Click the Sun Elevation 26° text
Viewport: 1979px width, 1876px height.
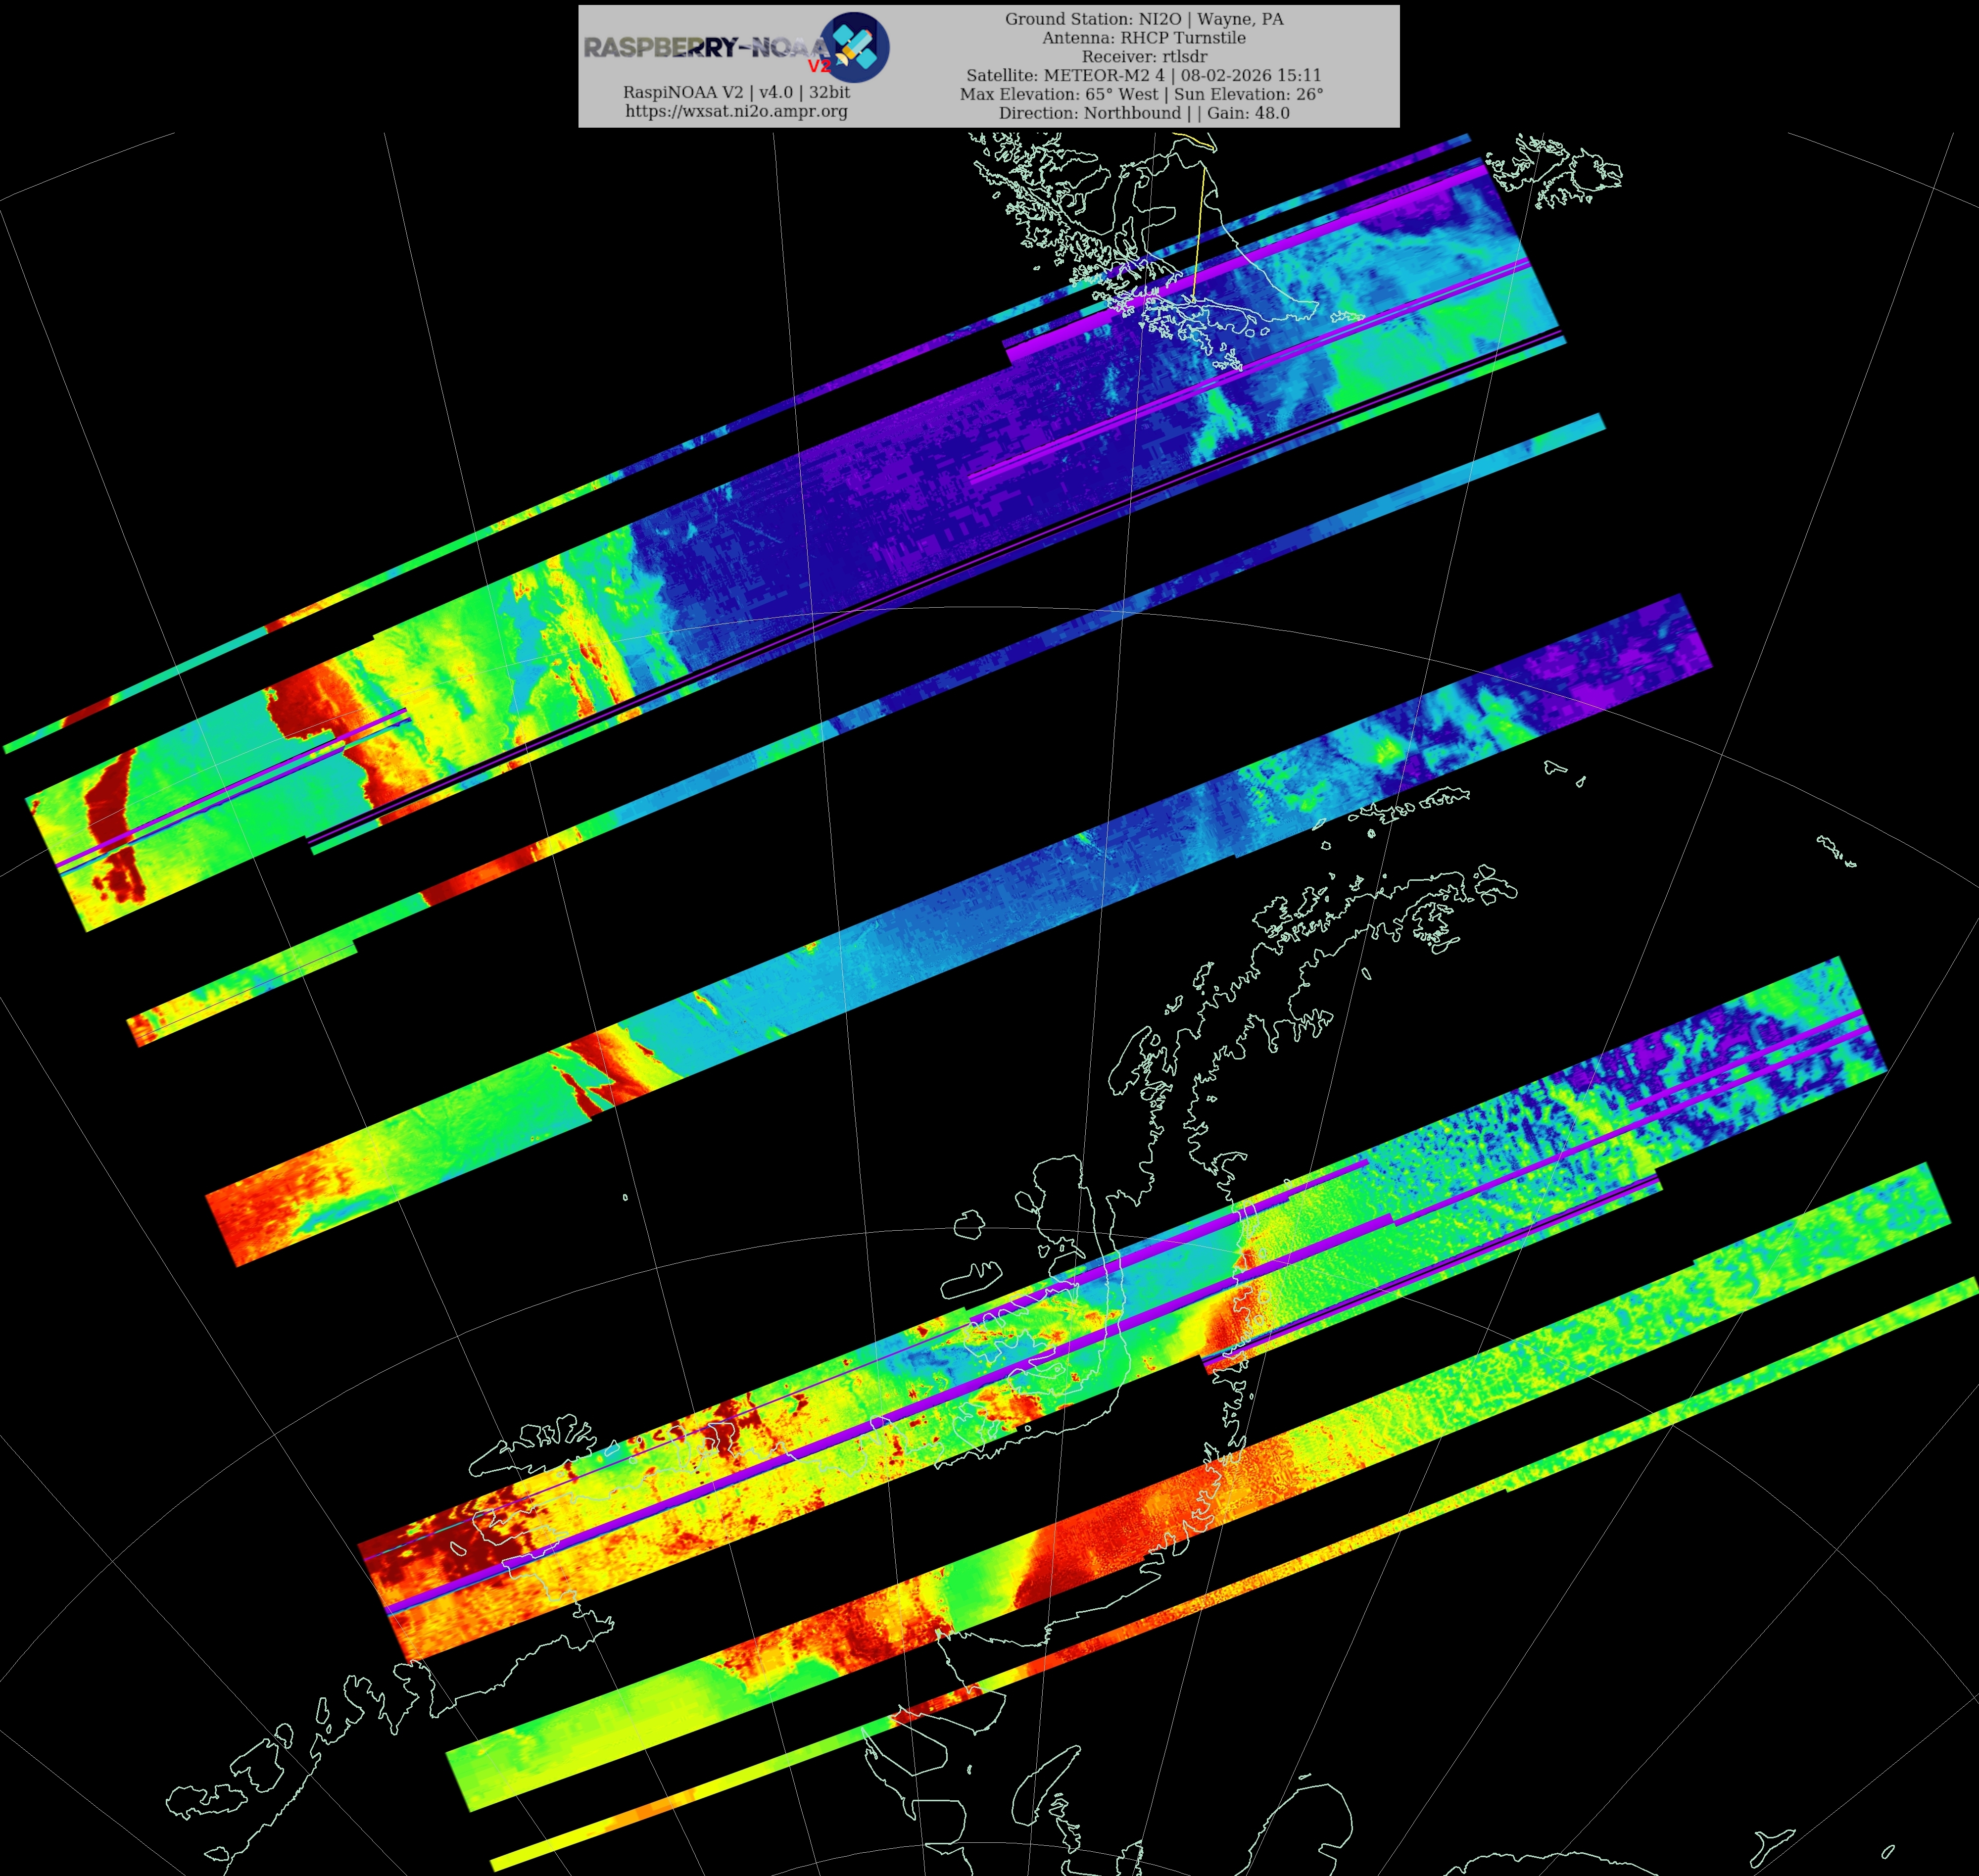pyautogui.click(x=1248, y=94)
